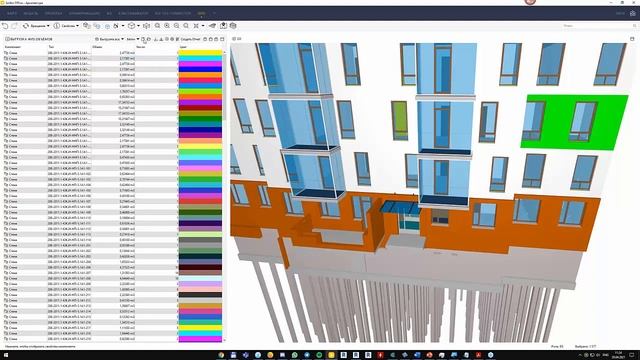Click the fit-to-extents crossed arrows icon
Image resolution: width=640 pixels, height=360 pixels.
196,26
